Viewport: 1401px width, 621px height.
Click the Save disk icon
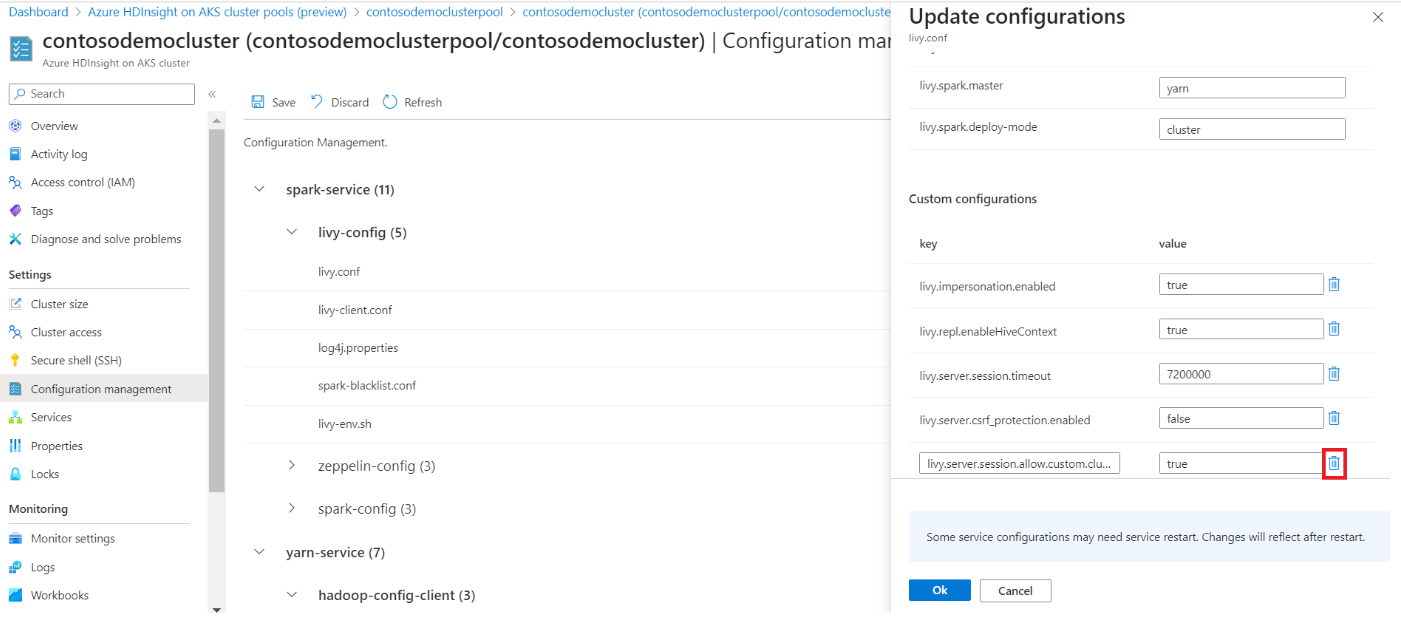pyautogui.click(x=258, y=102)
